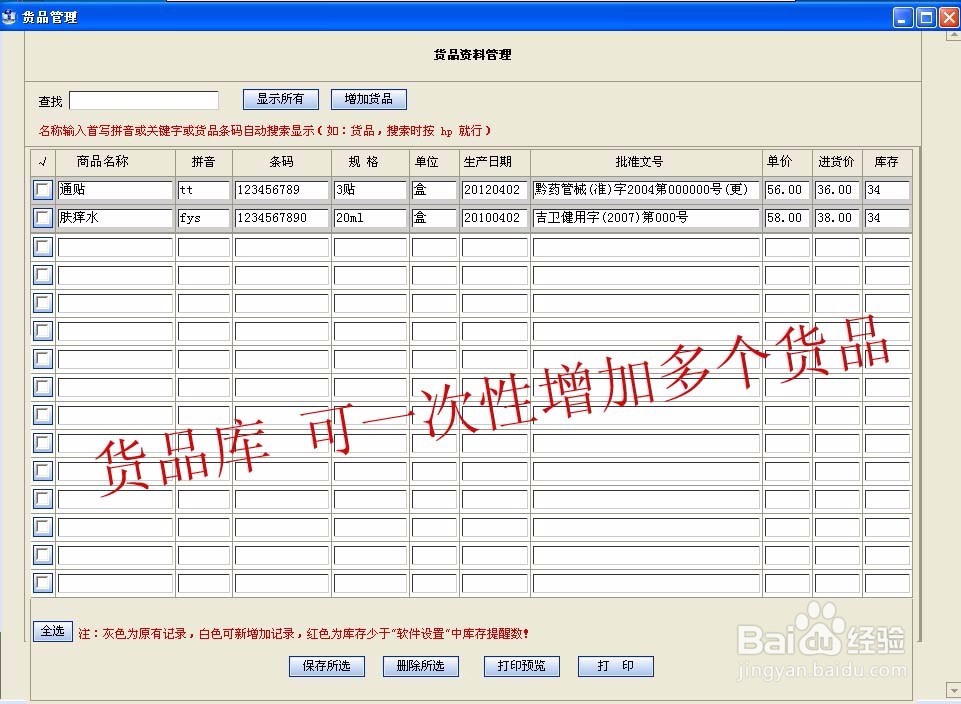
Task: Click the 显示所有 button
Action: (281, 99)
